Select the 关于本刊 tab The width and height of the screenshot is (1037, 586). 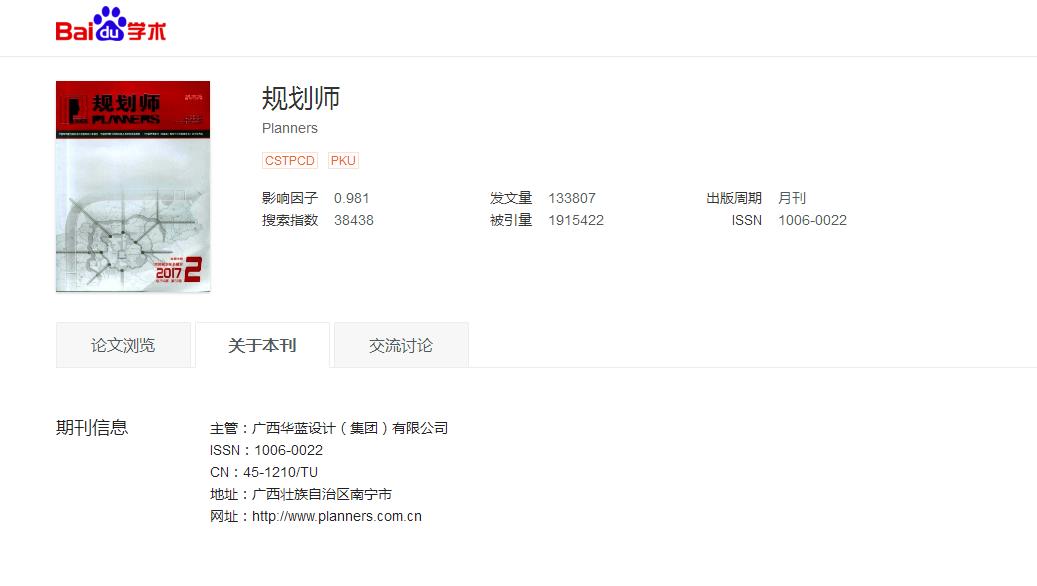pos(262,345)
